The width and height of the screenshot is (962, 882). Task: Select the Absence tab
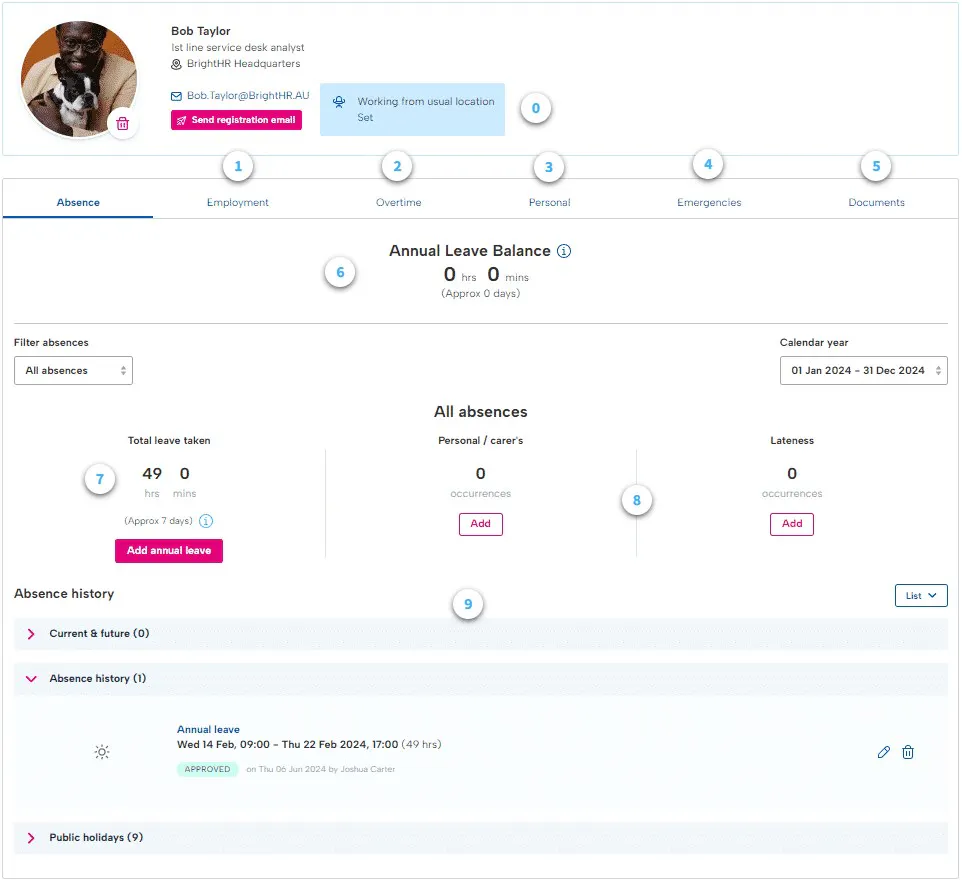(x=78, y=202)
